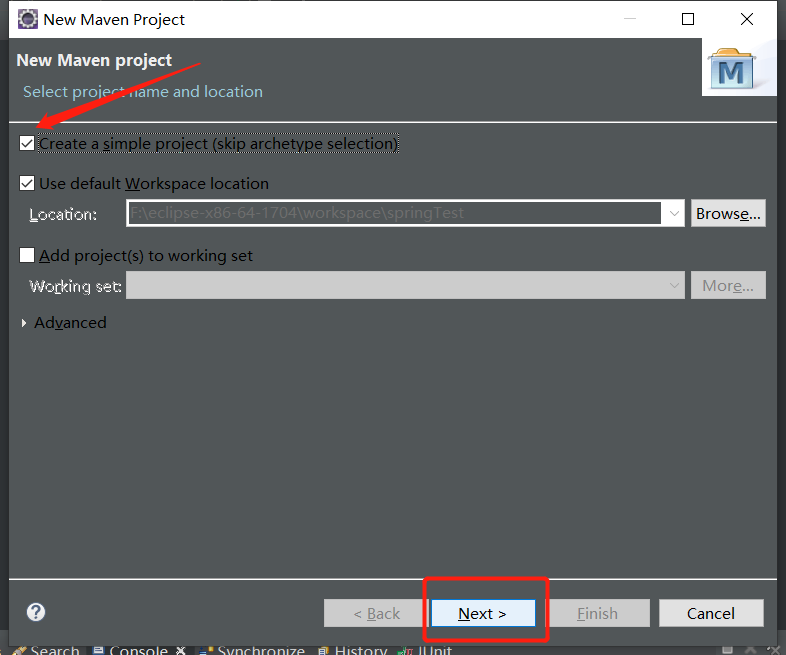Open the JUnit tab in Eclipse
The width and height of the screenshot is (786, 655).
(426, 650)
